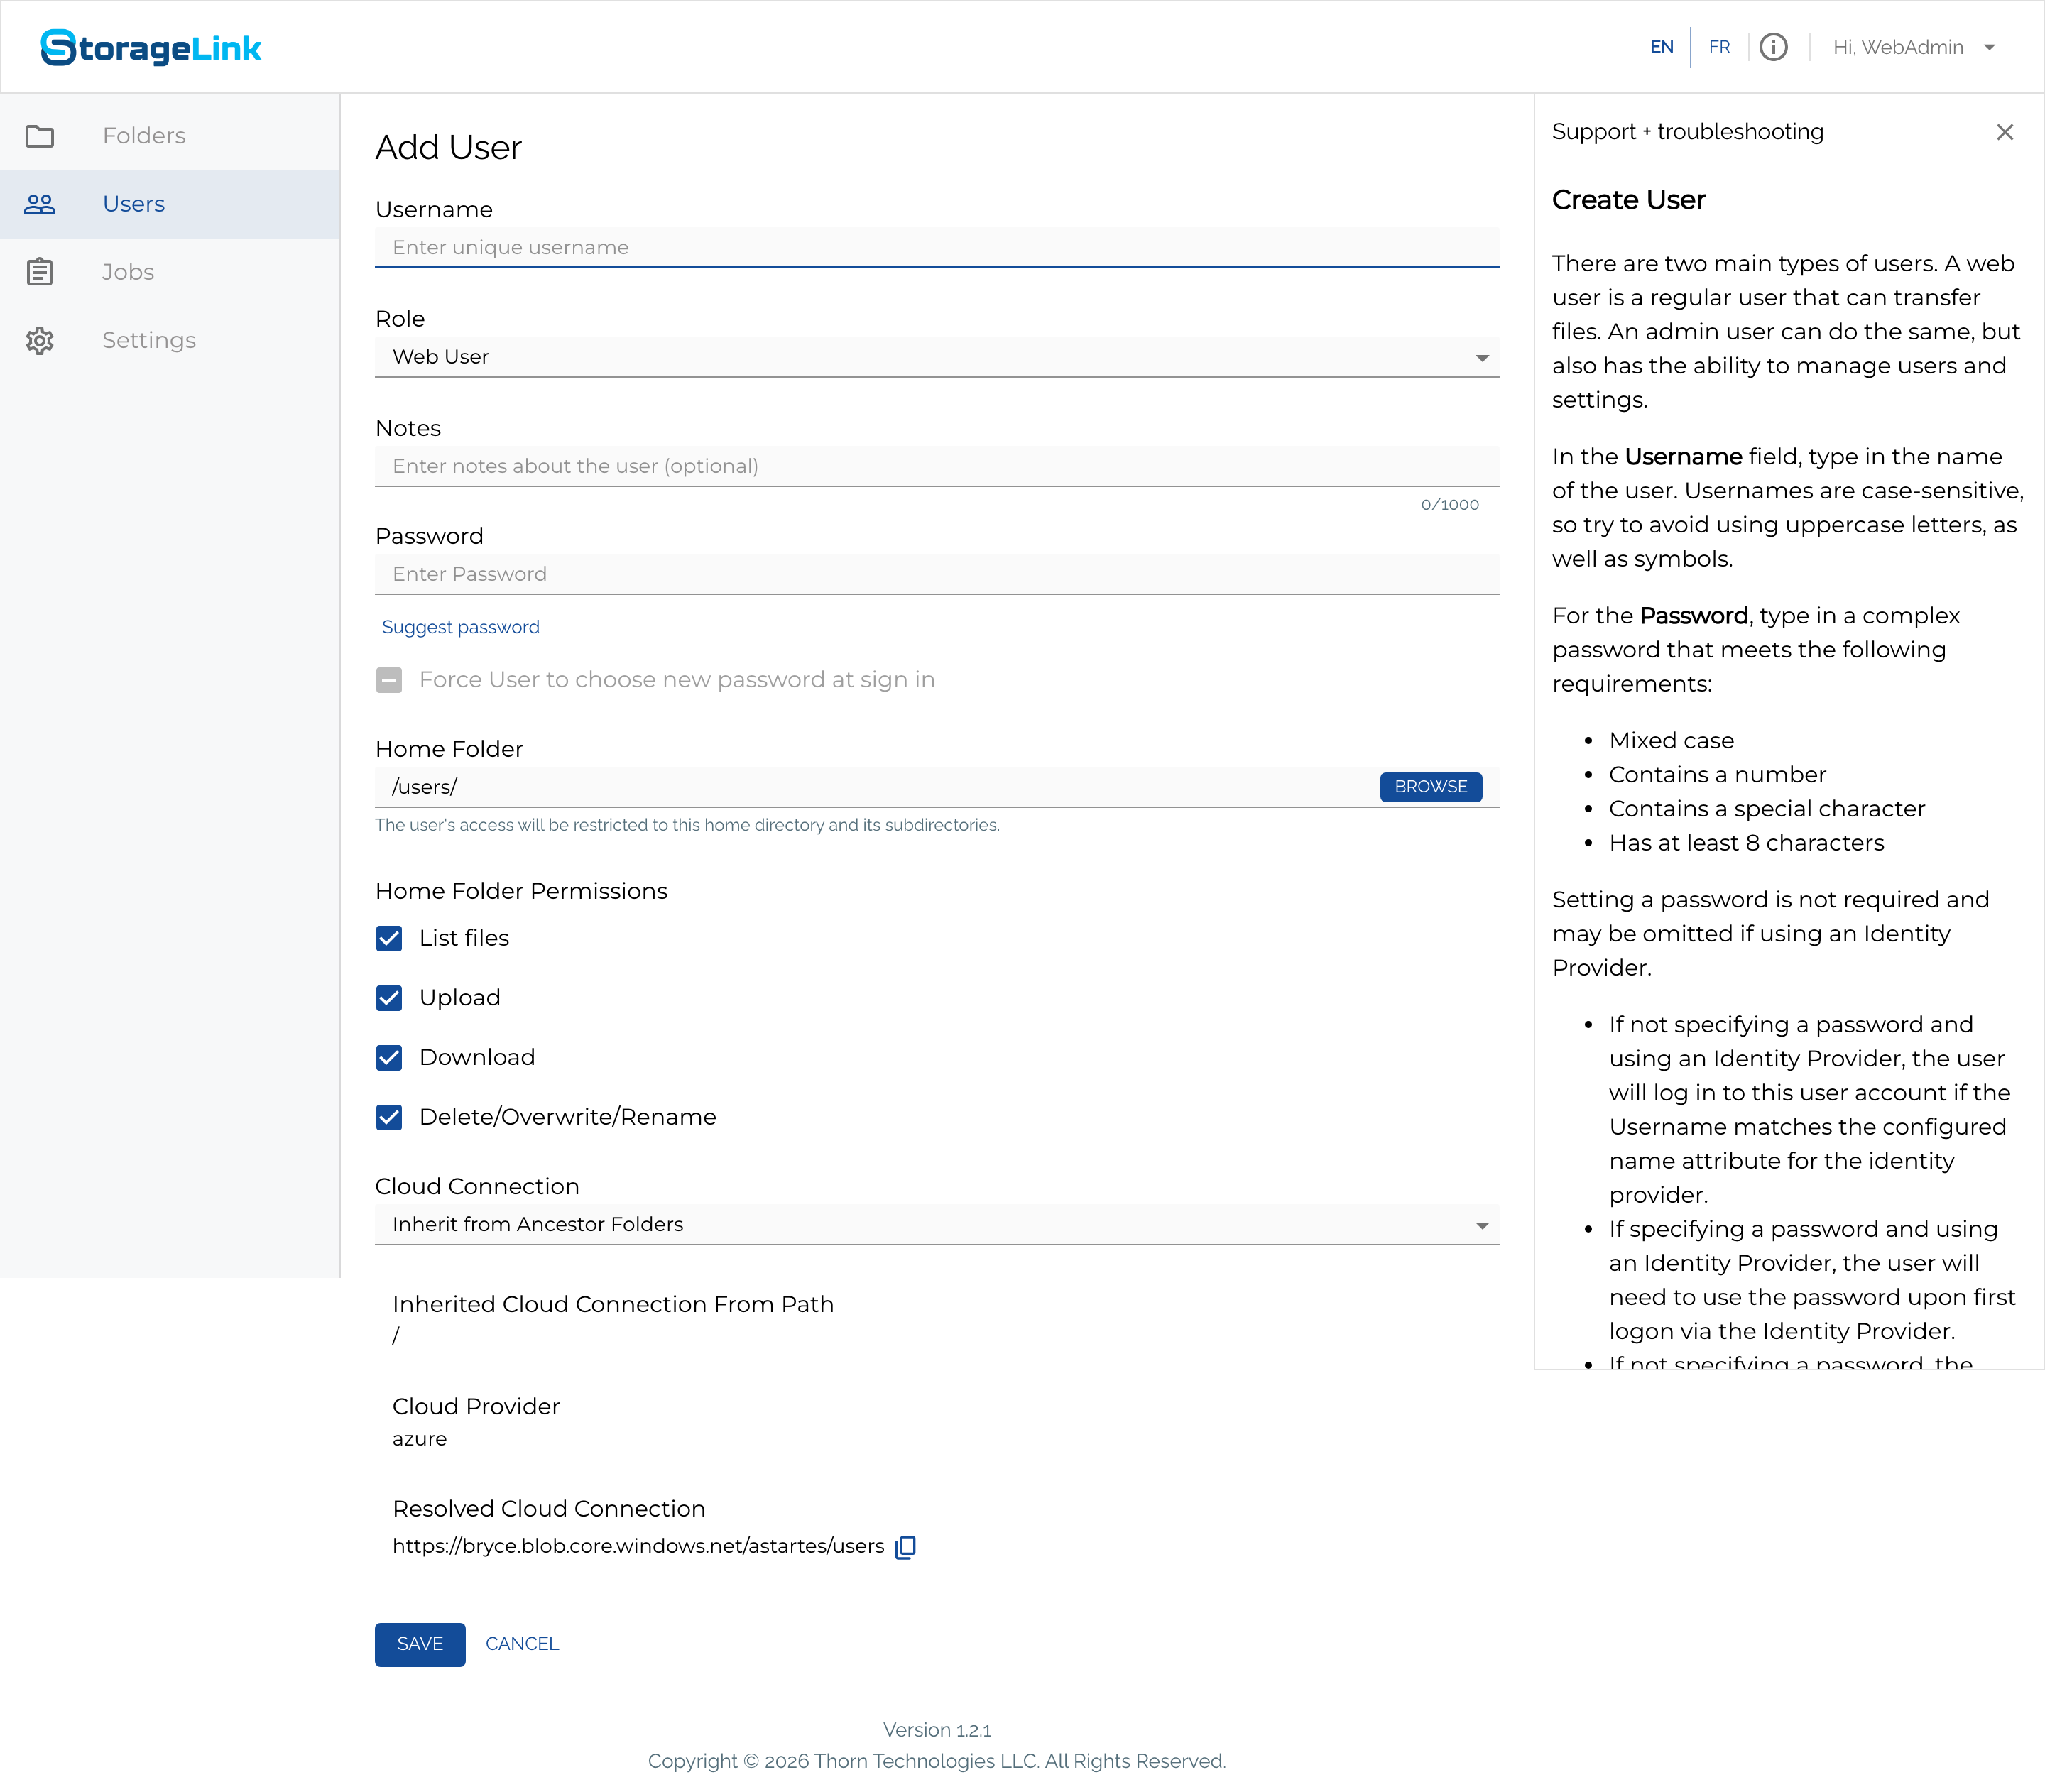
Task: Open the Hi, WebAdmin user menu
Action: tap(1914, 47)
